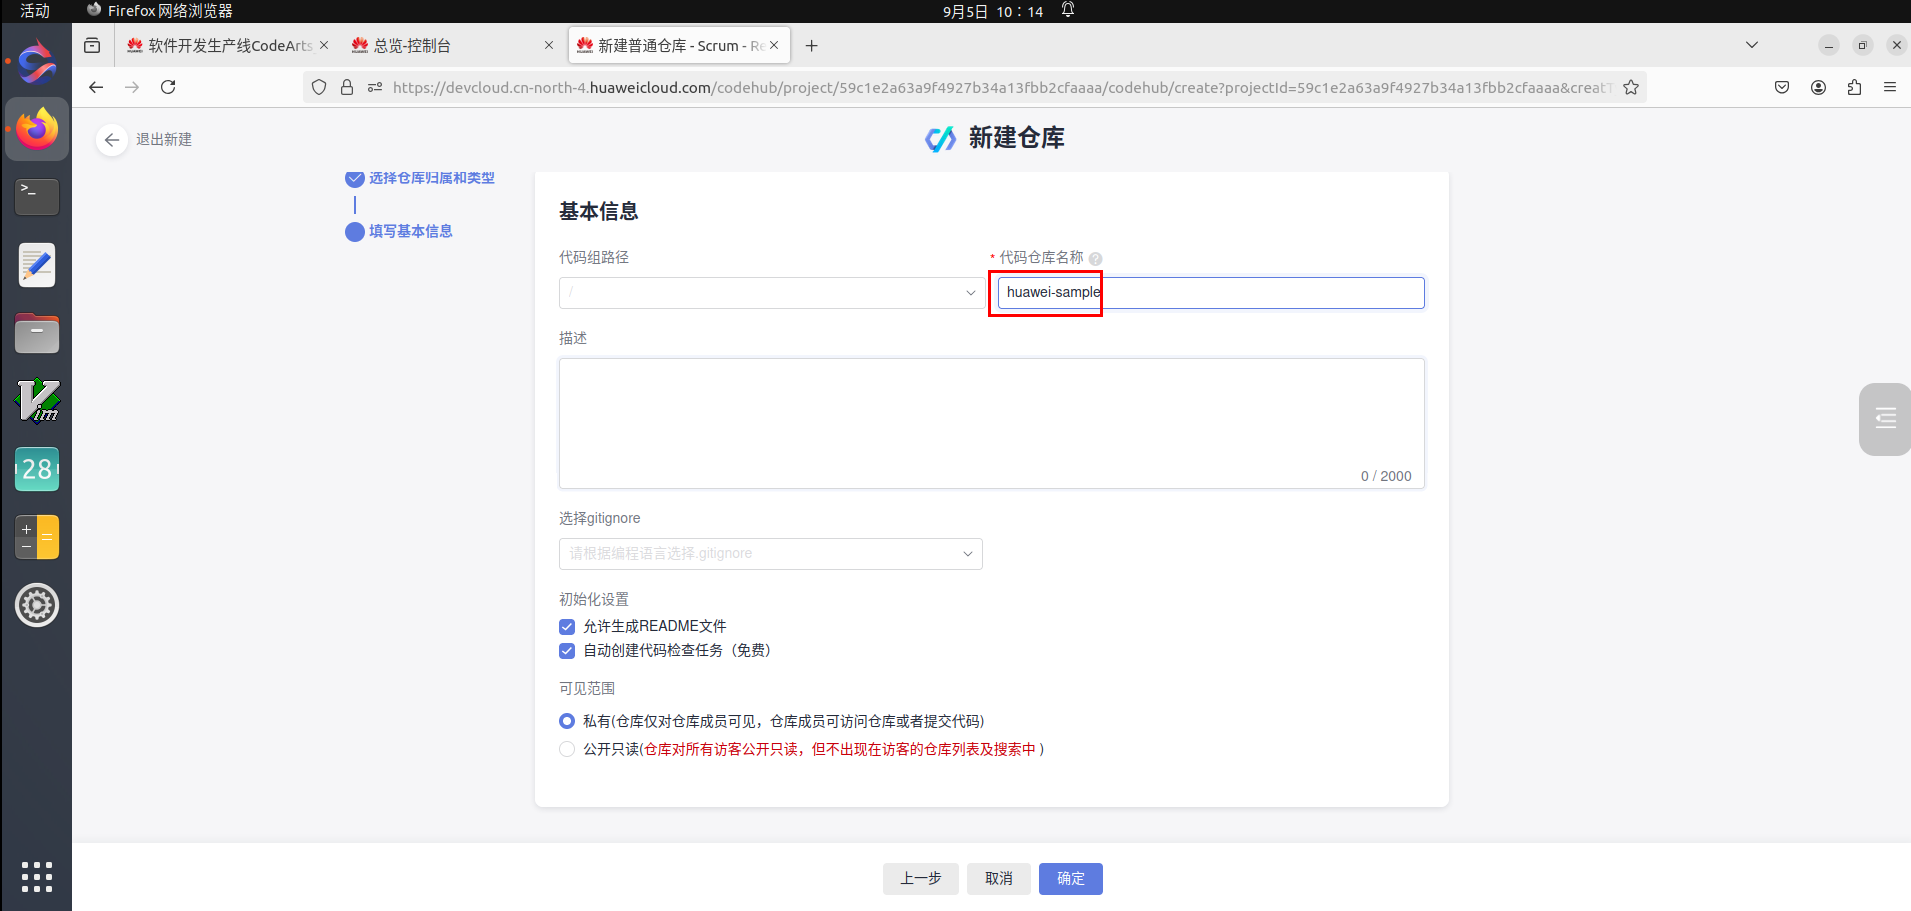1911x911 pixels.
Task: Open the 选择gitignore dropdown
Action: pos(771,554)
